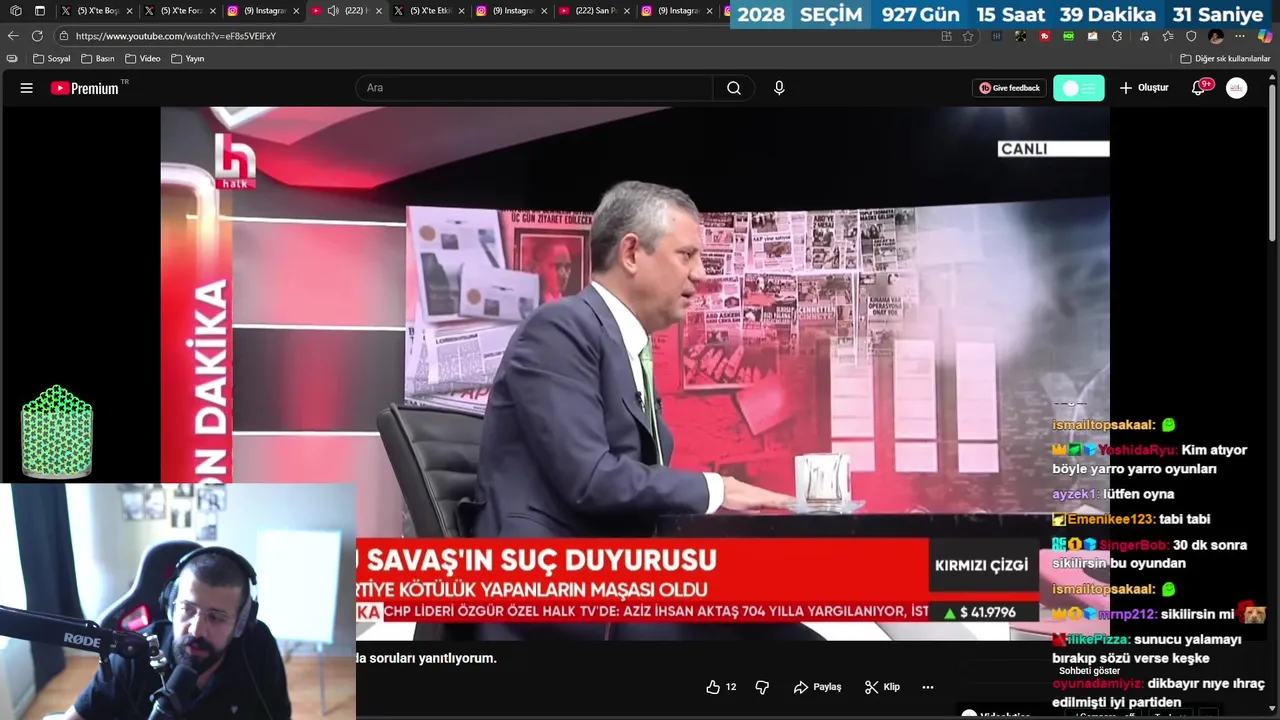
Task: Open the browser profile avatar
Action: pos(1216,36)
